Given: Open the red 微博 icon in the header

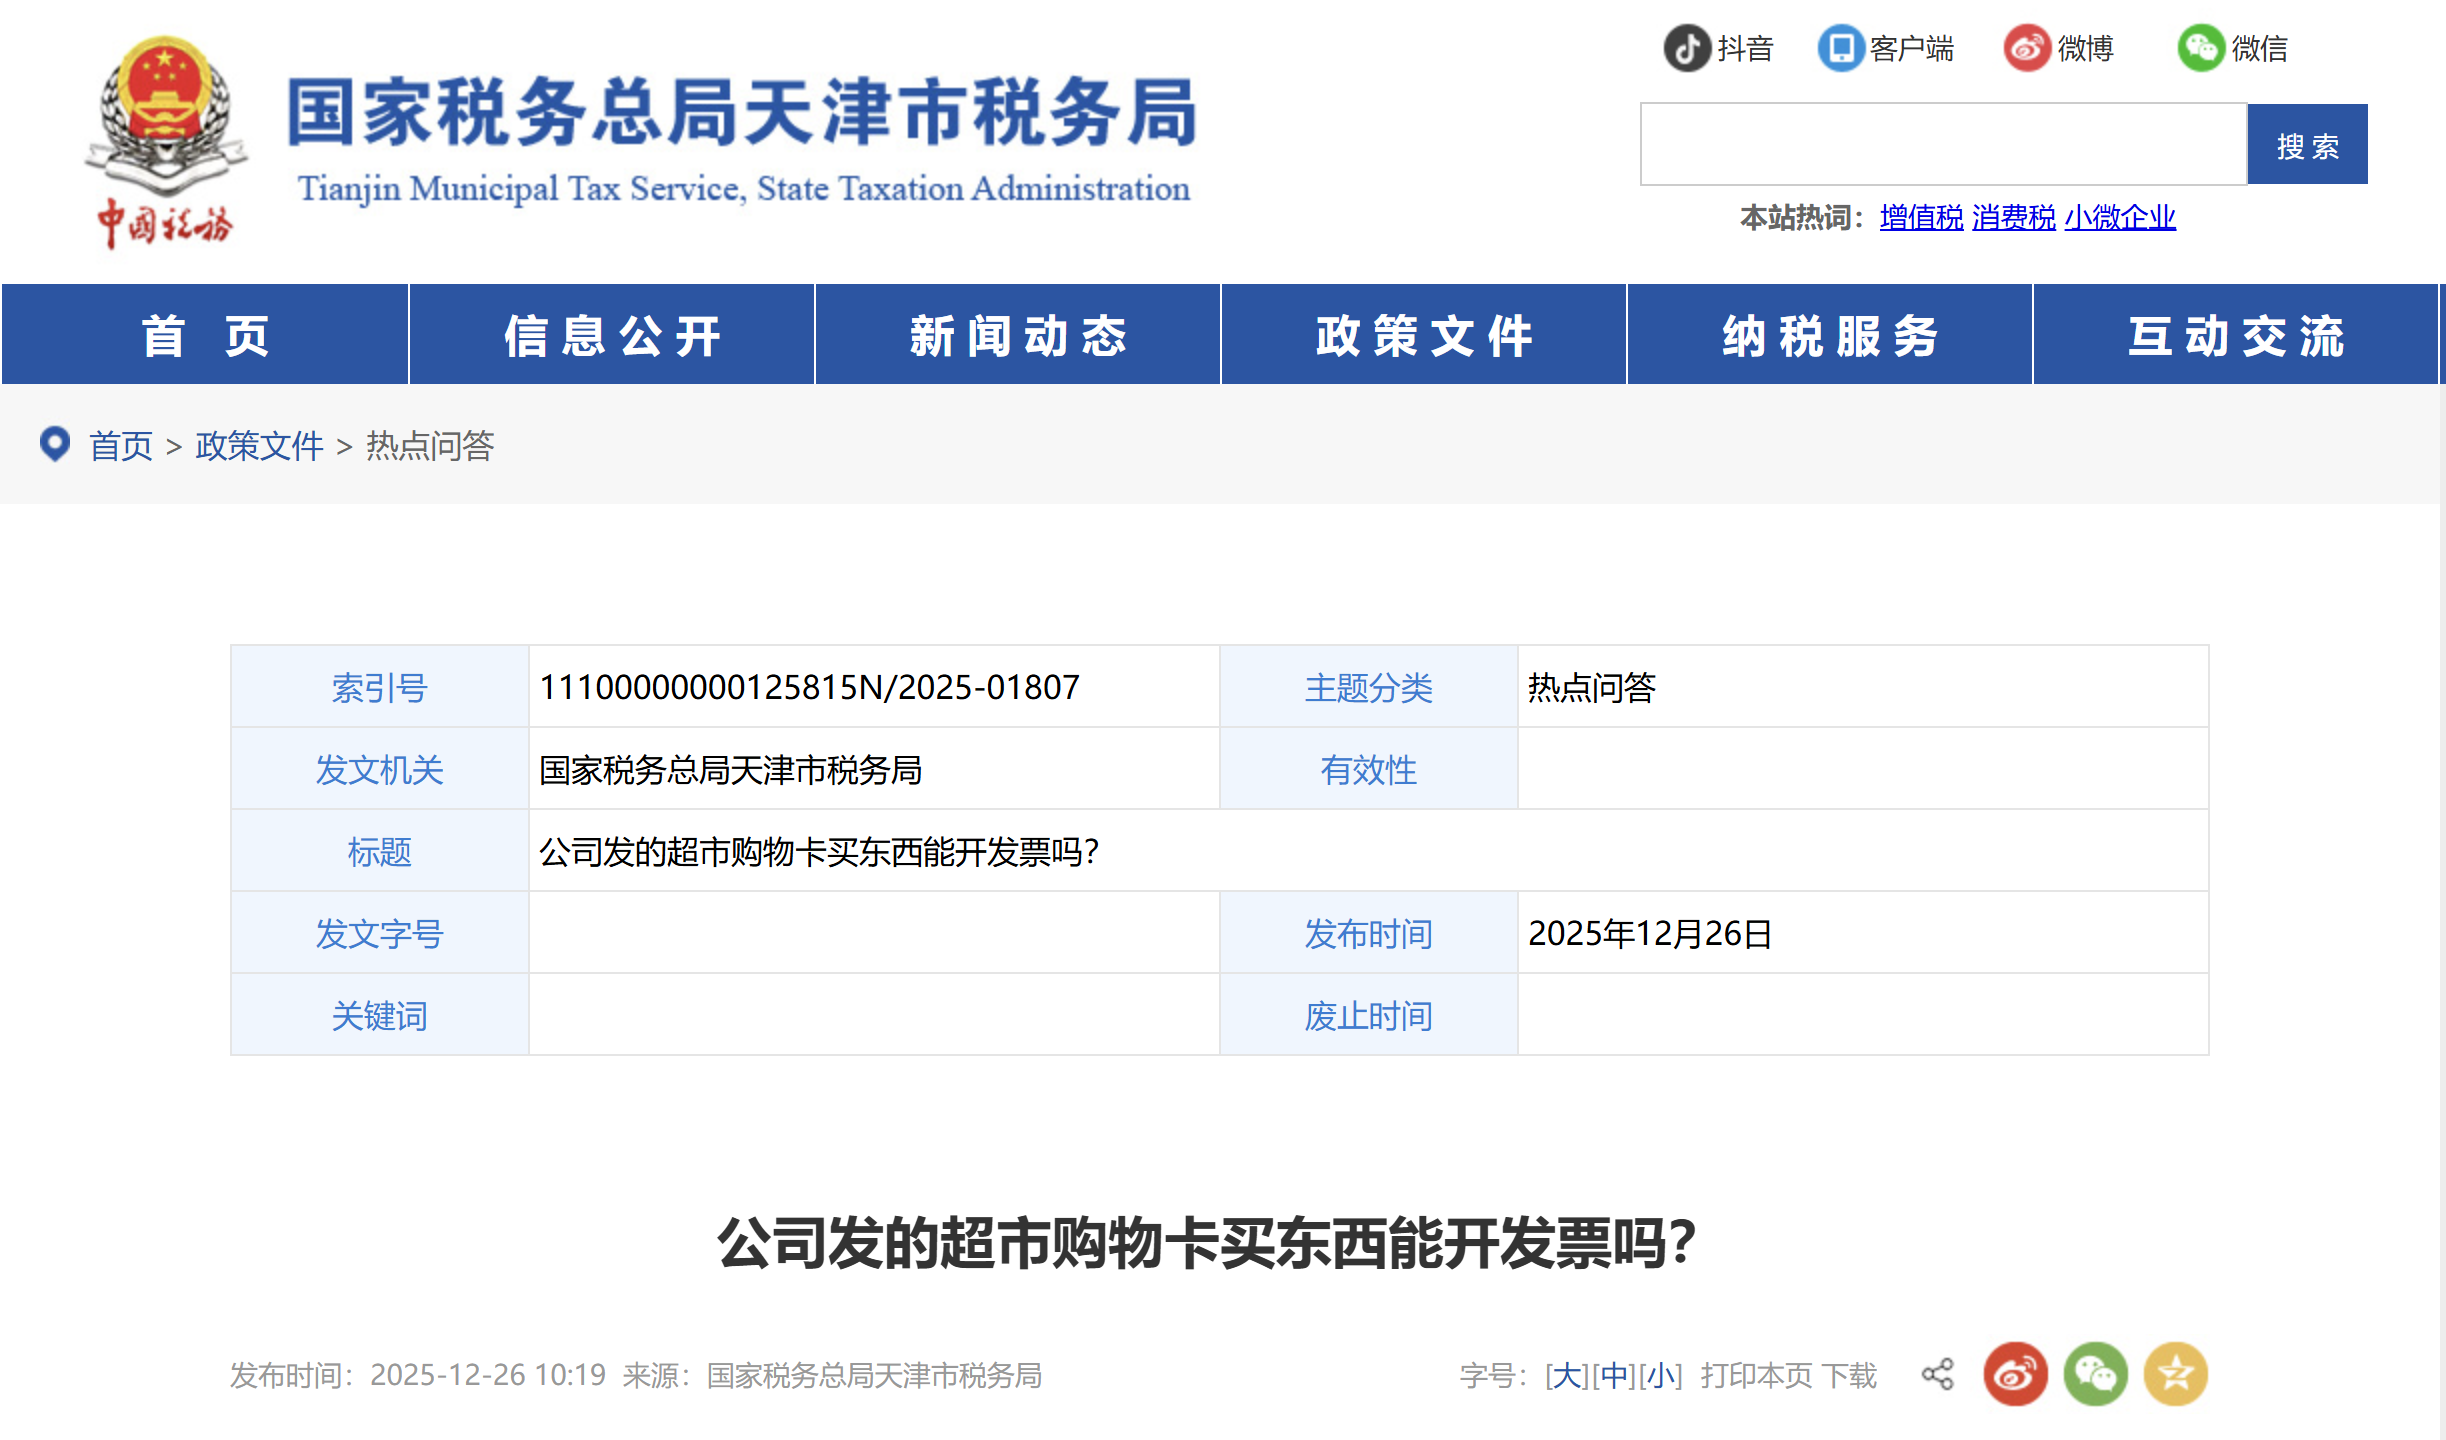Looking at the screenshot, I should click(2026, 47).
